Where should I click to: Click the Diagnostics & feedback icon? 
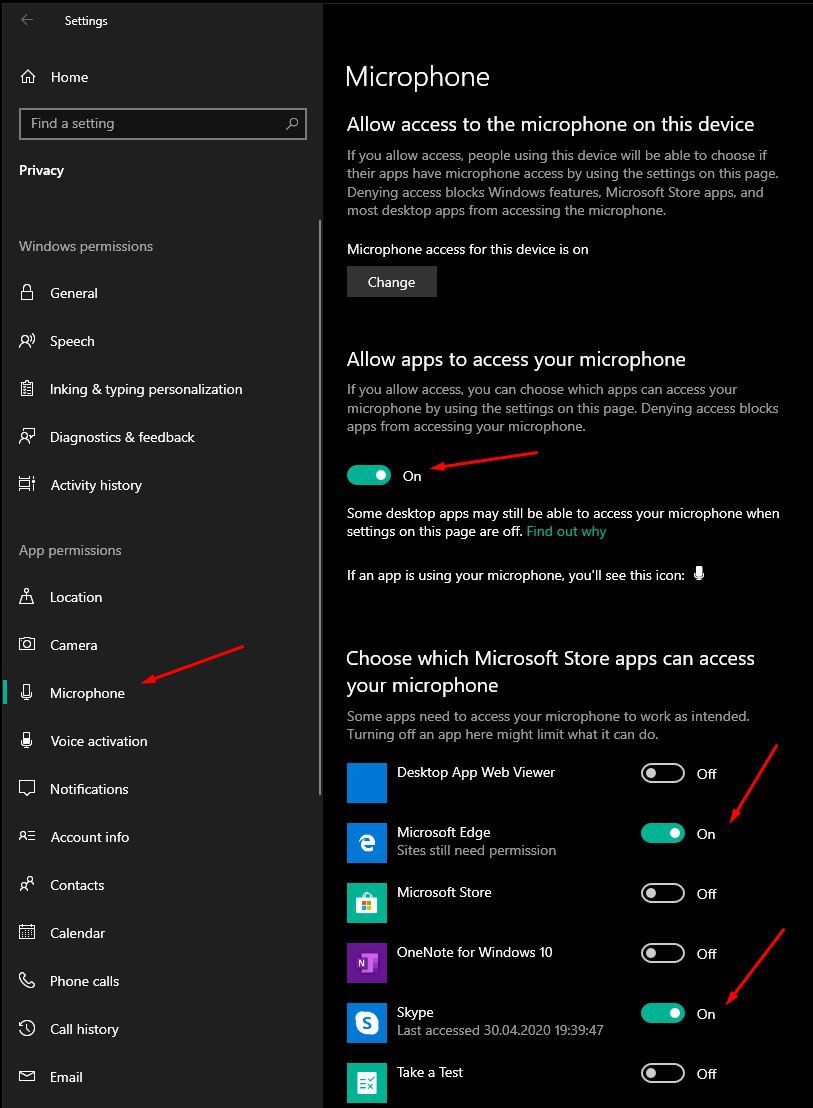[27, 436]
